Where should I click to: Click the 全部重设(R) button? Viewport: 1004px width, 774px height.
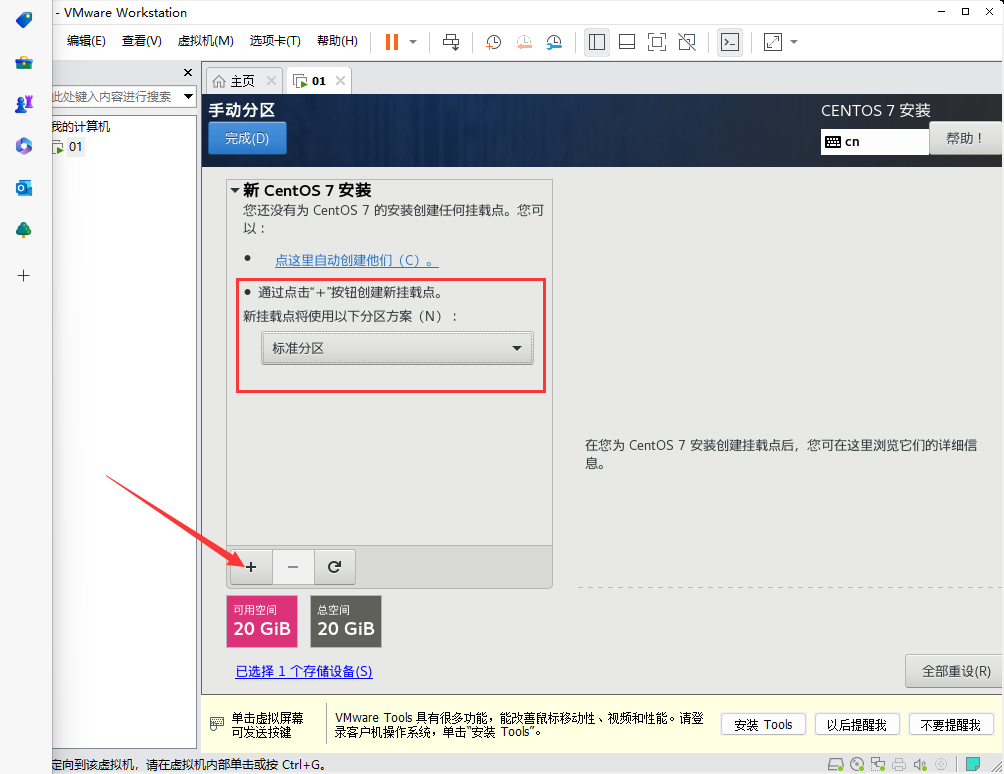[x=955, y=671]
